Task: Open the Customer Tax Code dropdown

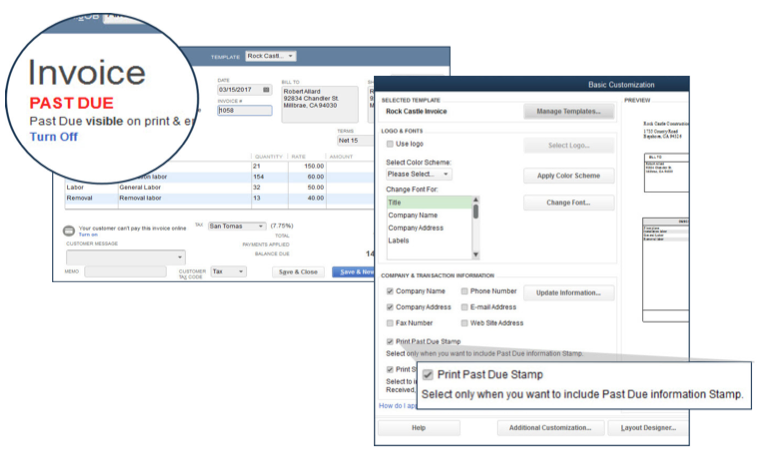Action: 229,271
